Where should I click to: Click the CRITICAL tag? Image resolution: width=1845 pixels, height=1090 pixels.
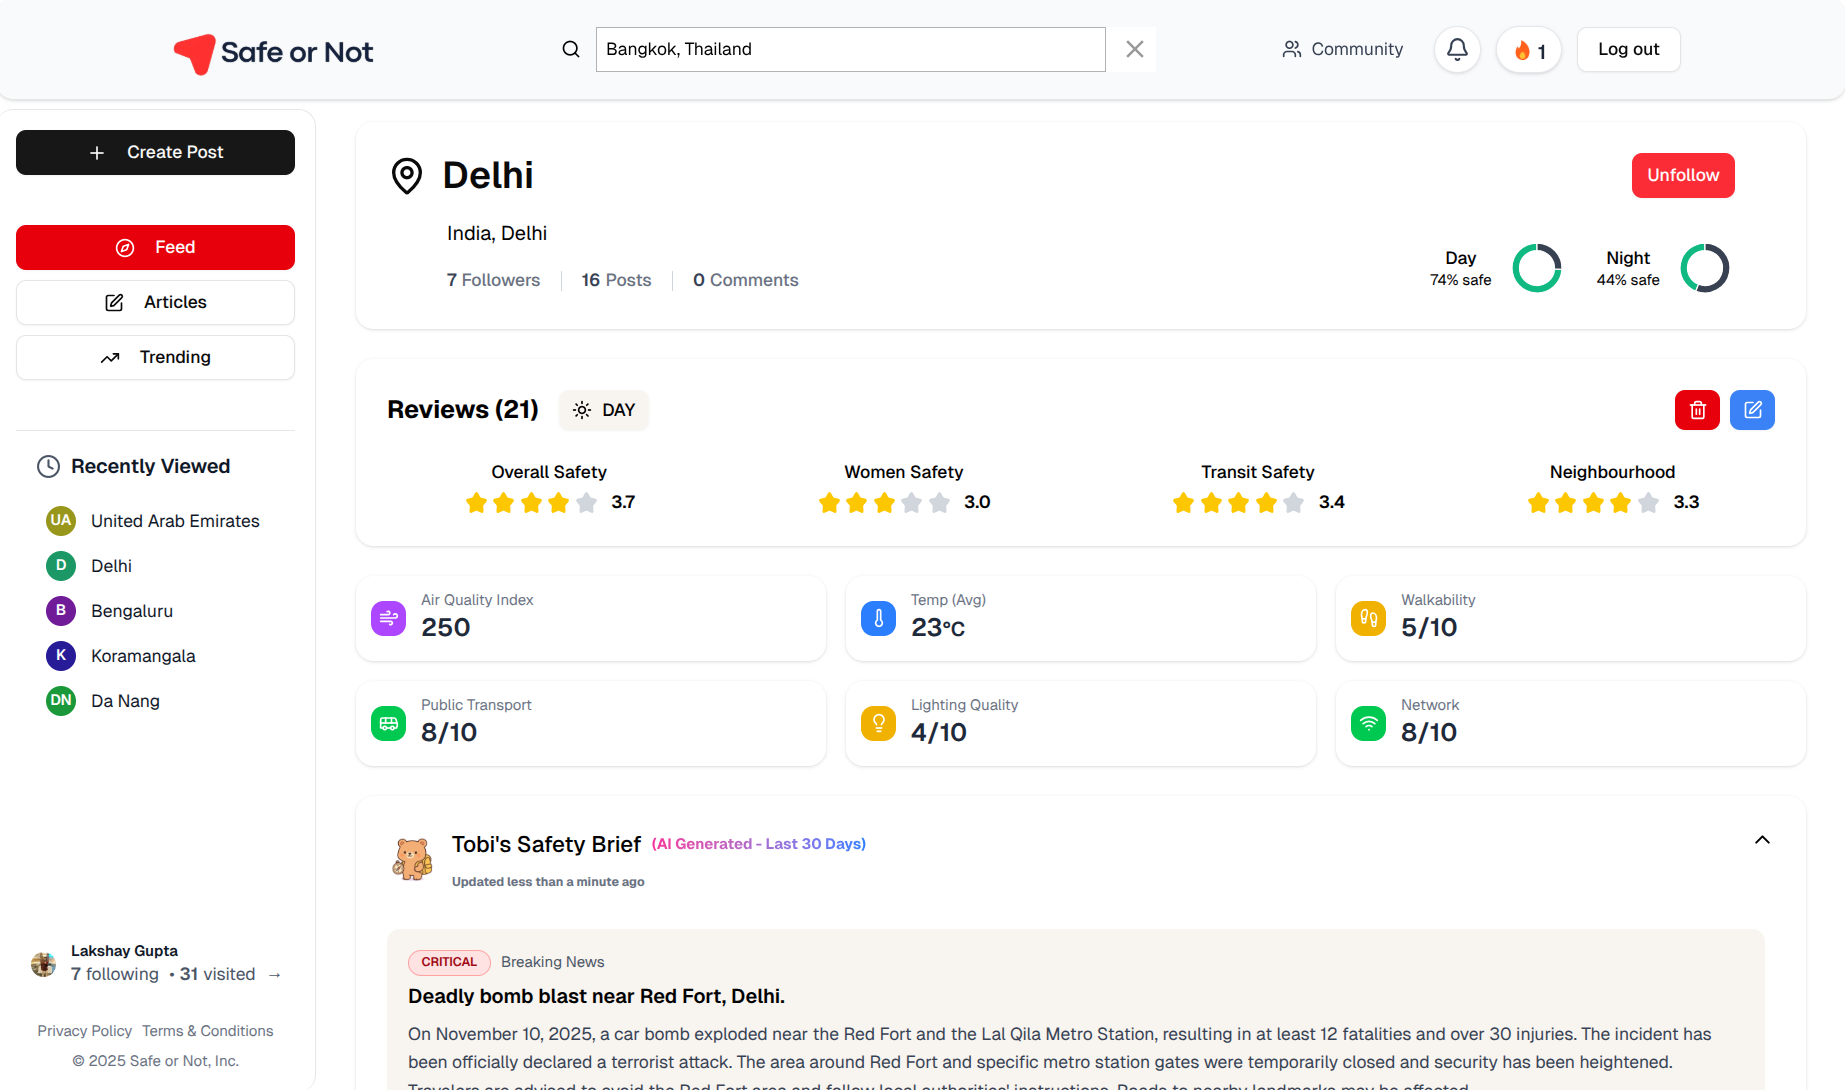pyautogui.click(x=449, y=962)
